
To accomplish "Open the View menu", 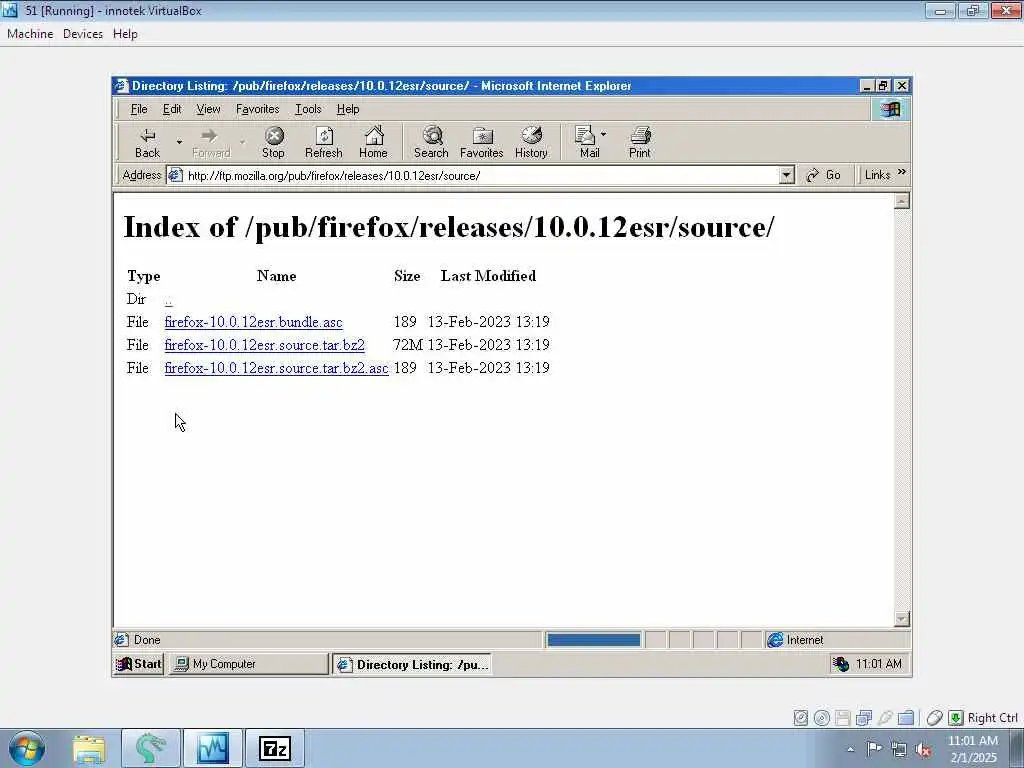I will 208,109.
